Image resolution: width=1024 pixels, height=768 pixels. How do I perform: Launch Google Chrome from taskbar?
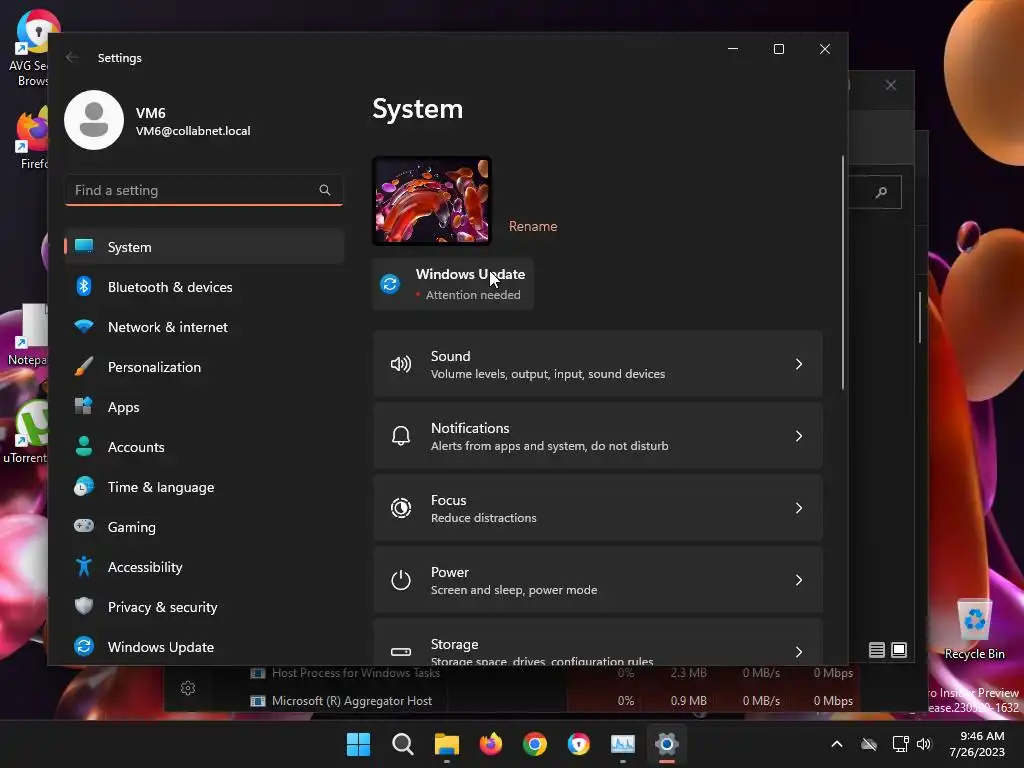click(x=535, y=744)
